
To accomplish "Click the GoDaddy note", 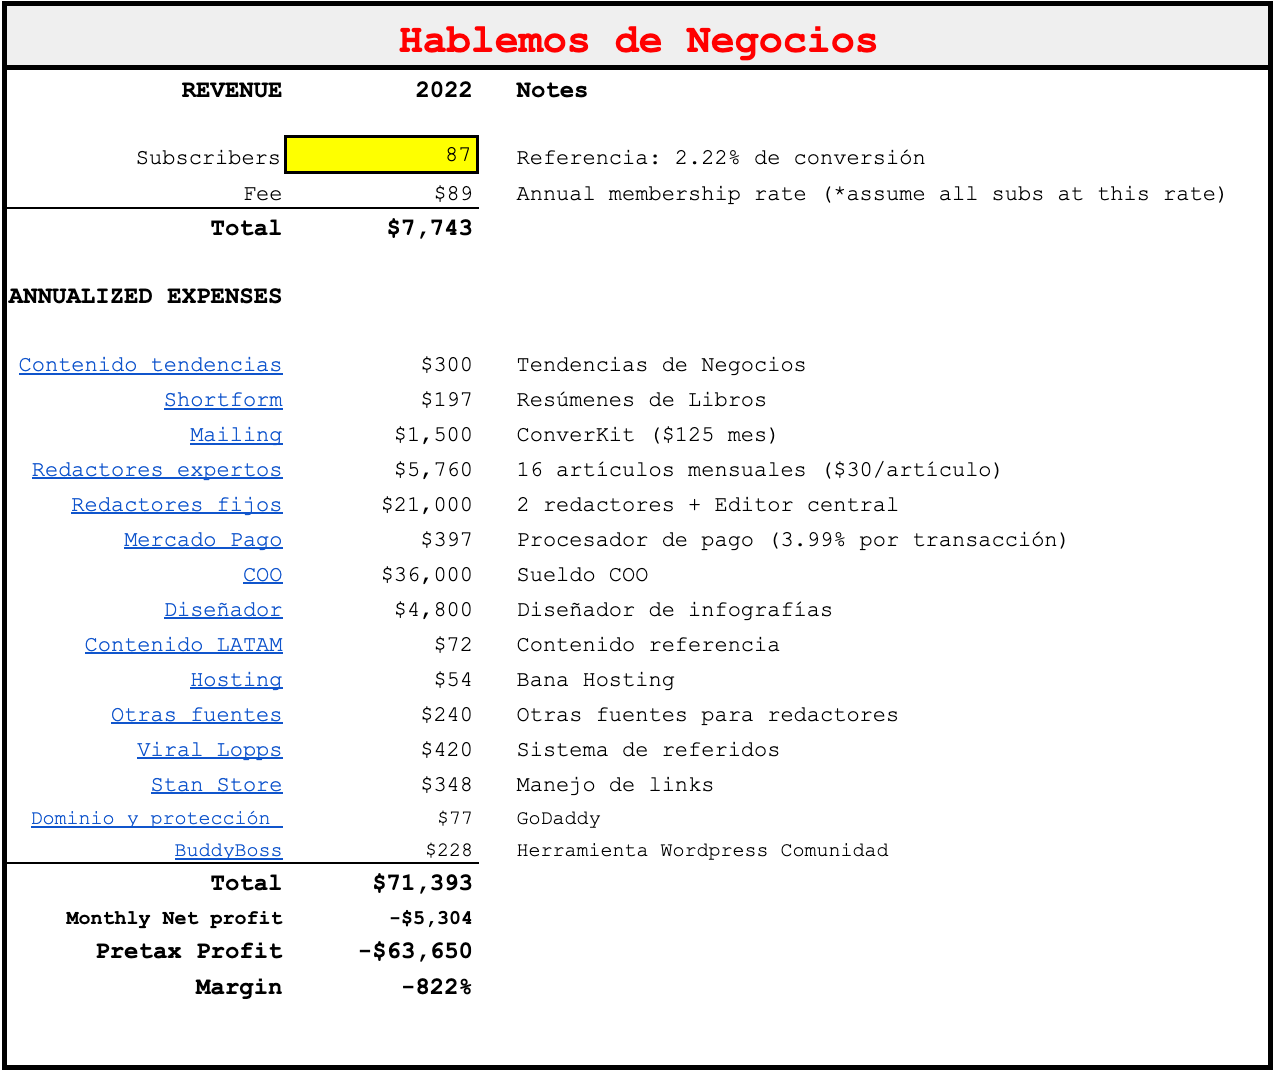I will tap(558, 818).
